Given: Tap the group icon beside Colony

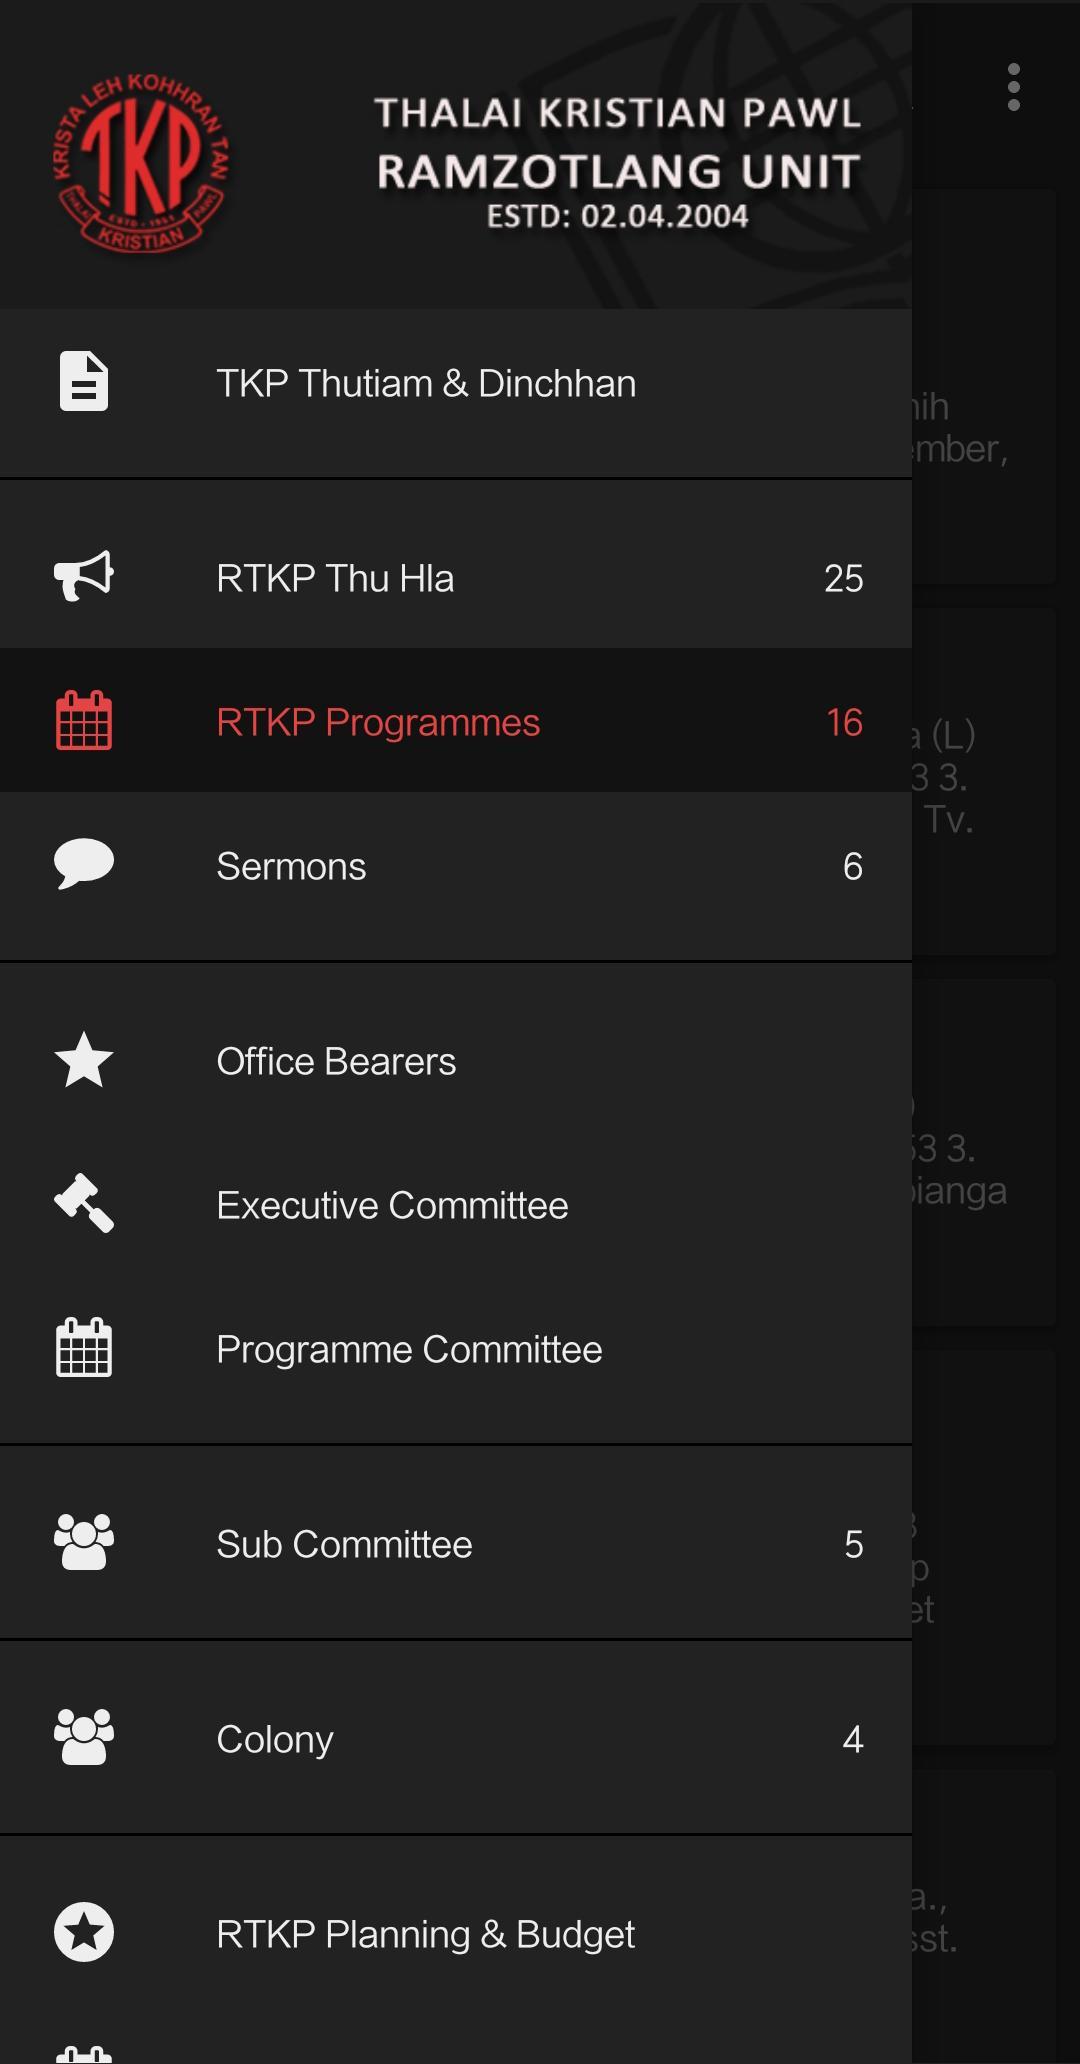Looking at the screenshot, I should pos(84,1738).
